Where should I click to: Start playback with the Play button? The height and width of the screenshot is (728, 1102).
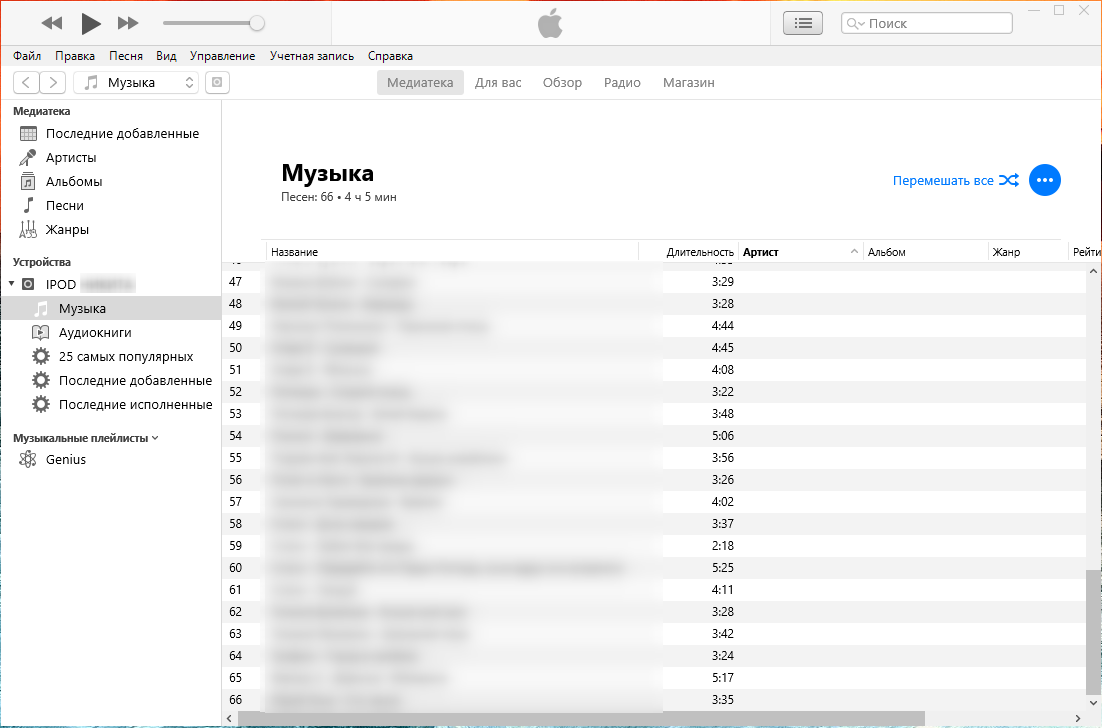click(x=90, y=23)
